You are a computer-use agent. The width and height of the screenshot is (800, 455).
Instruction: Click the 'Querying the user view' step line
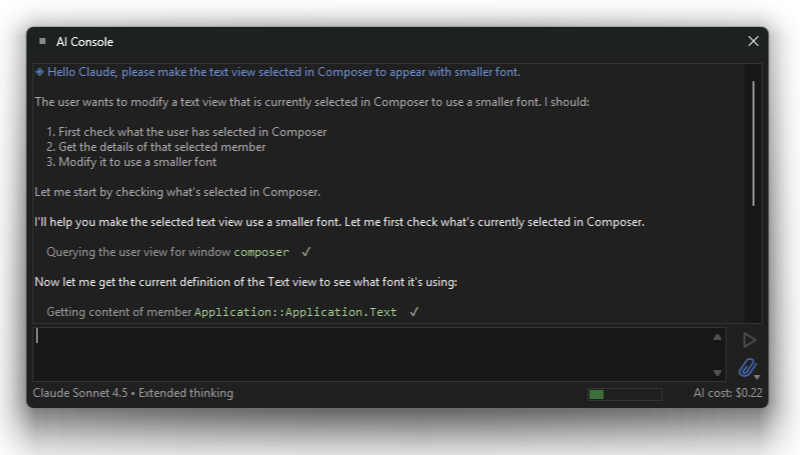click(x=138, y=252)
